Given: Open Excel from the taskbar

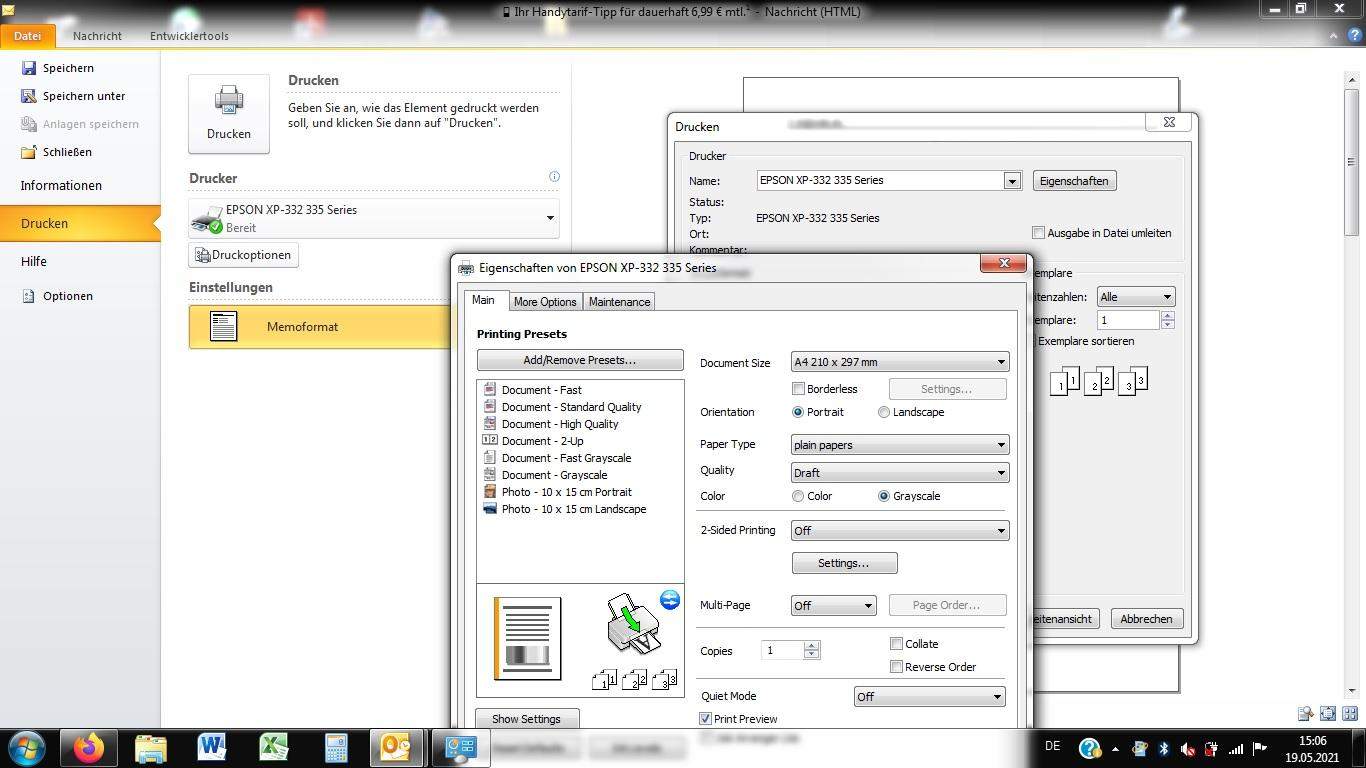Looking at the screenshot, I should click(x=274, y=748).
